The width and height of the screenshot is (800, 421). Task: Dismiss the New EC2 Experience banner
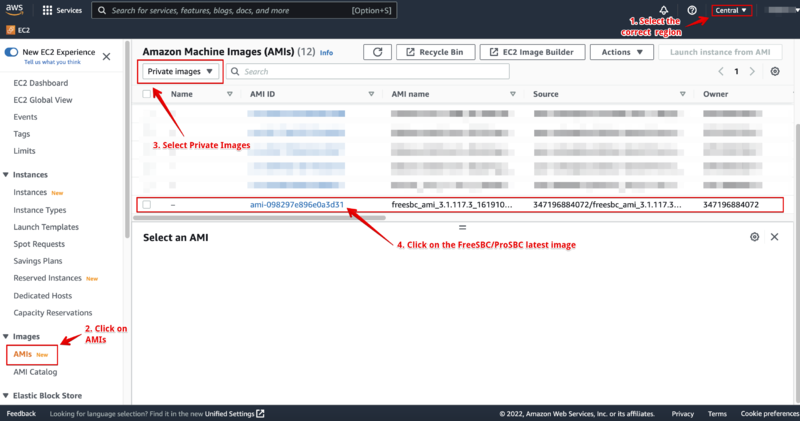[106, 57]
